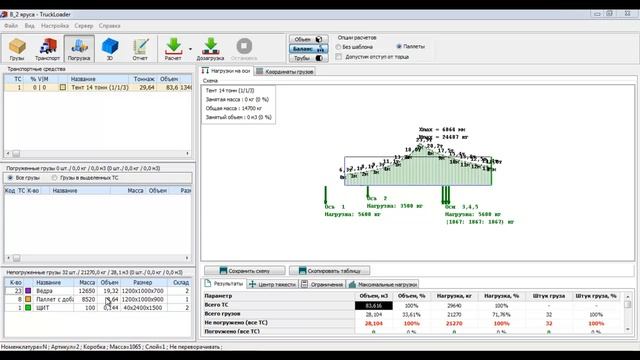Click the Объем, м3 results column header
Image resolution: width=640 pixels, height=360 pixels.
point(374,296)
